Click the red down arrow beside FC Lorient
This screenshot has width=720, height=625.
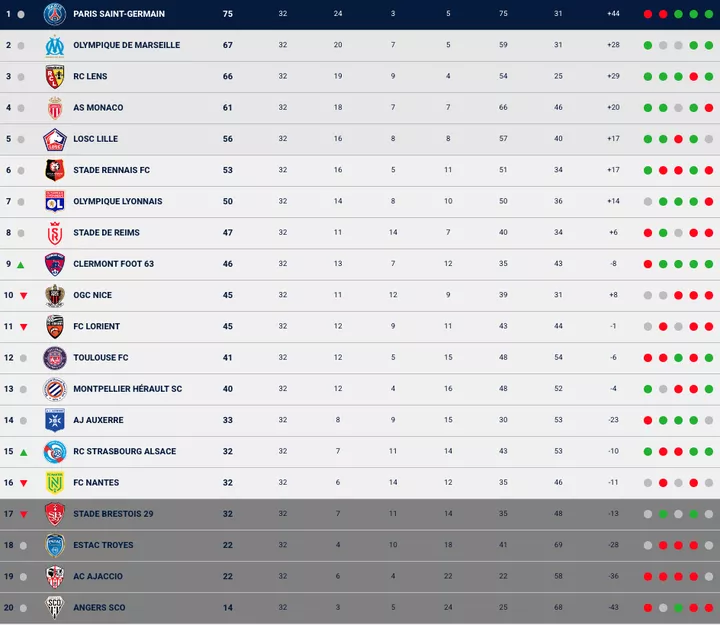(x=21, y=327)
